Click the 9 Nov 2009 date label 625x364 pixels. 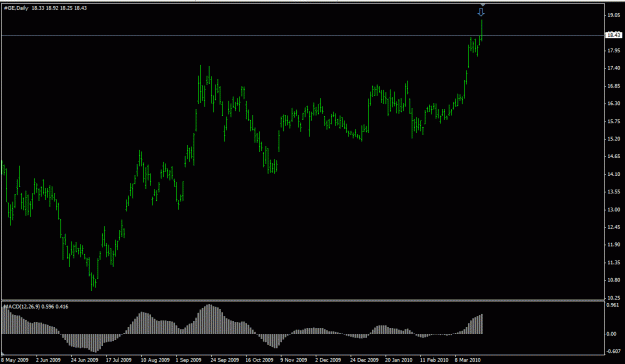pos(294,360)
